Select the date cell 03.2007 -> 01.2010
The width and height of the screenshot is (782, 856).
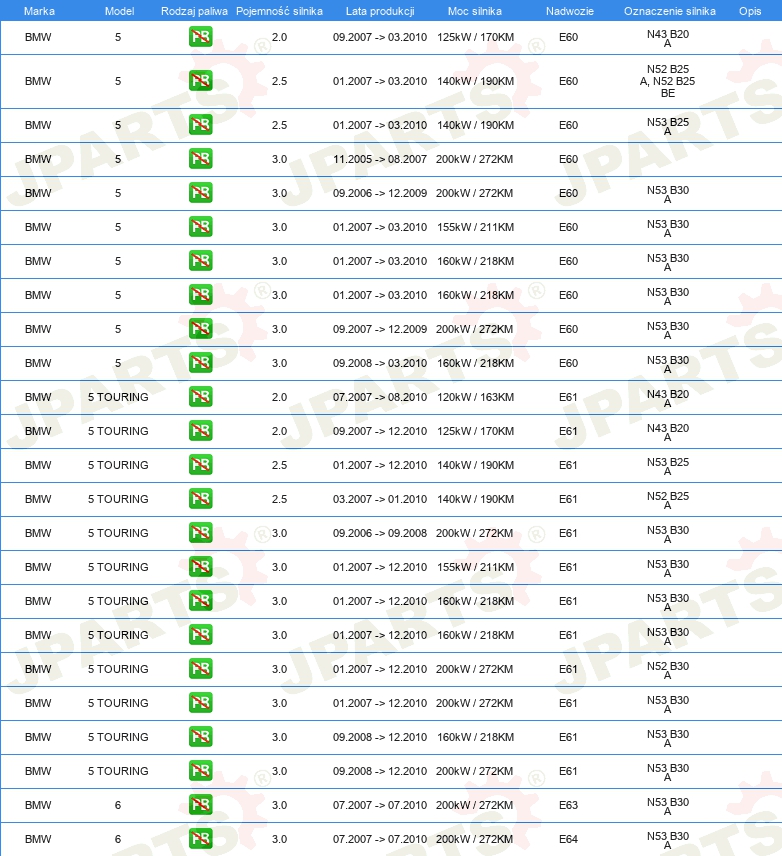tap(380, 499)
